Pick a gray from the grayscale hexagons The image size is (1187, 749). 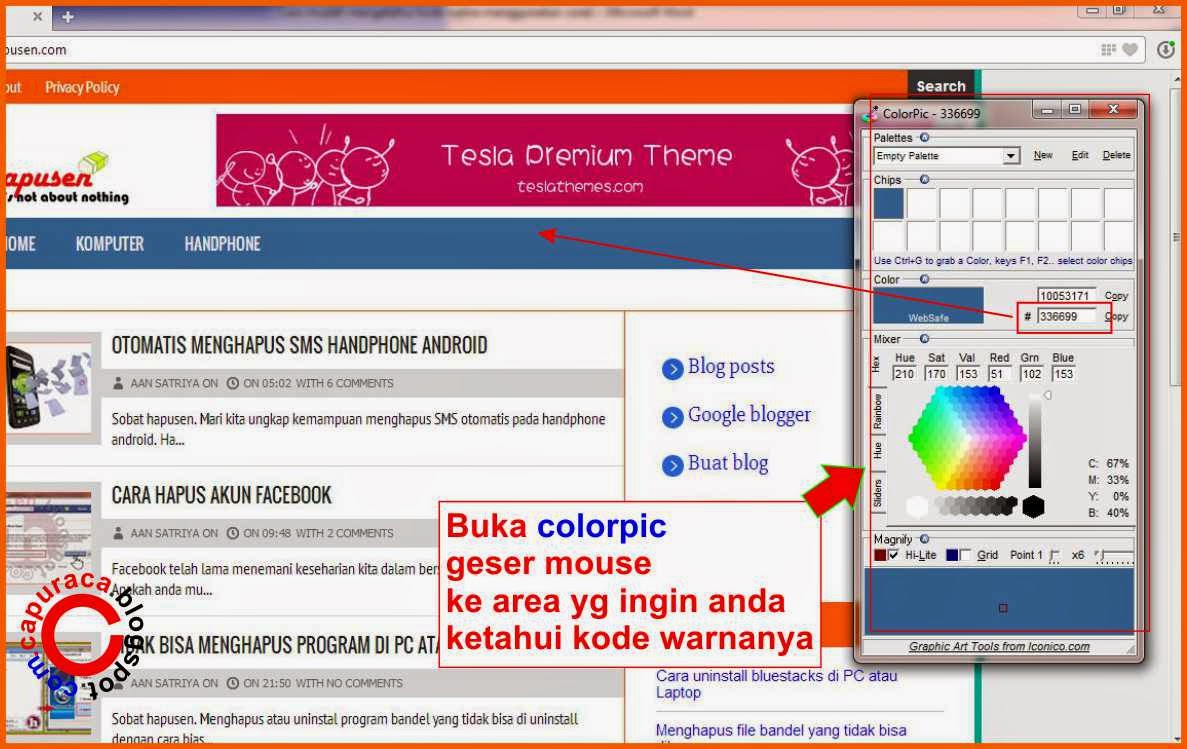(x=976, y=505)
